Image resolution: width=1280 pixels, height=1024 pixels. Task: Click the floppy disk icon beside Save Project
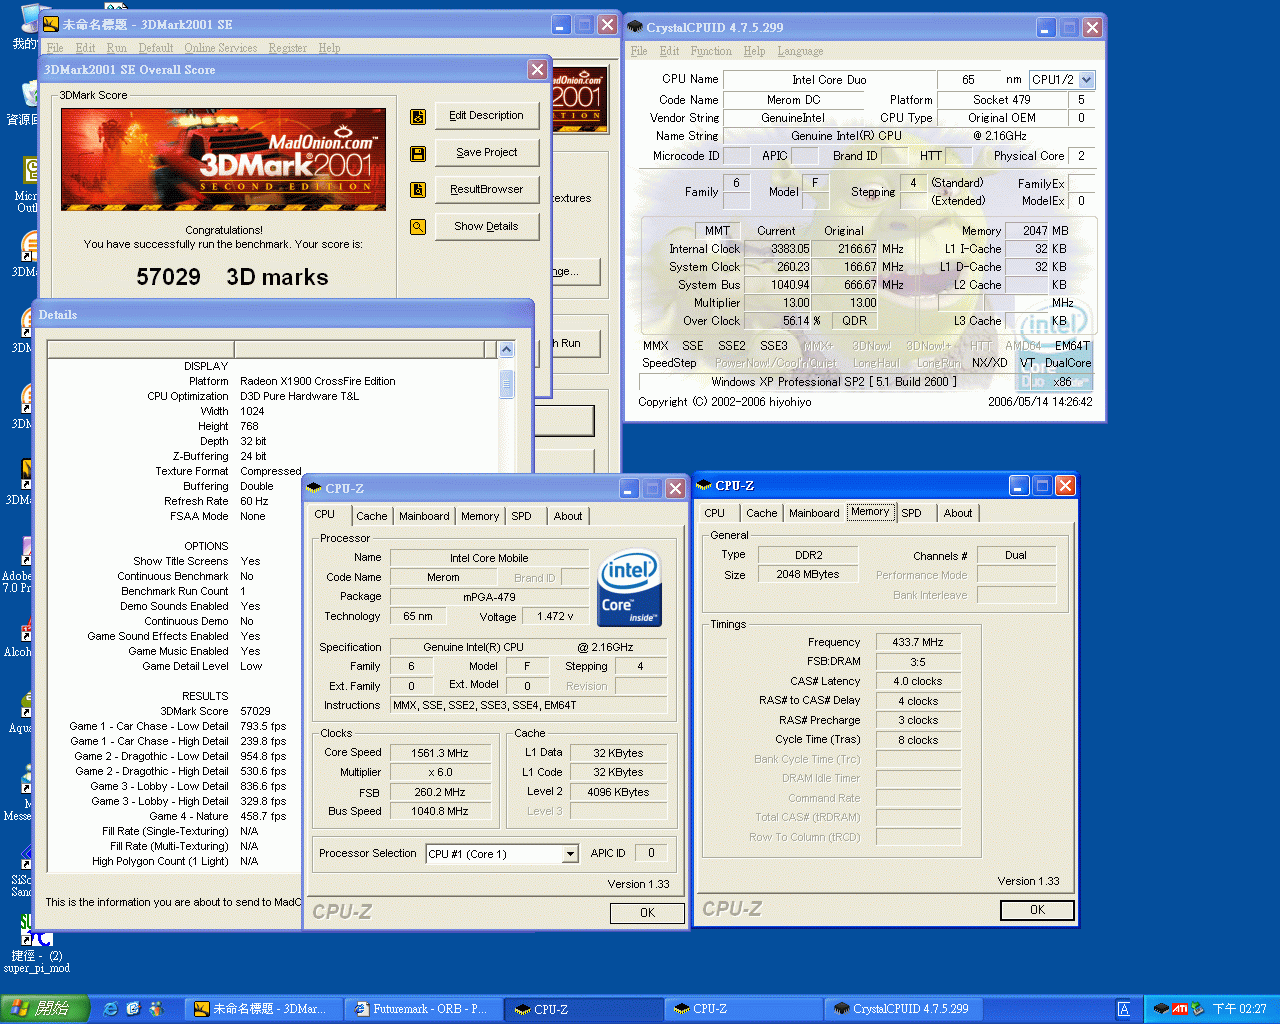click(418, 154)
